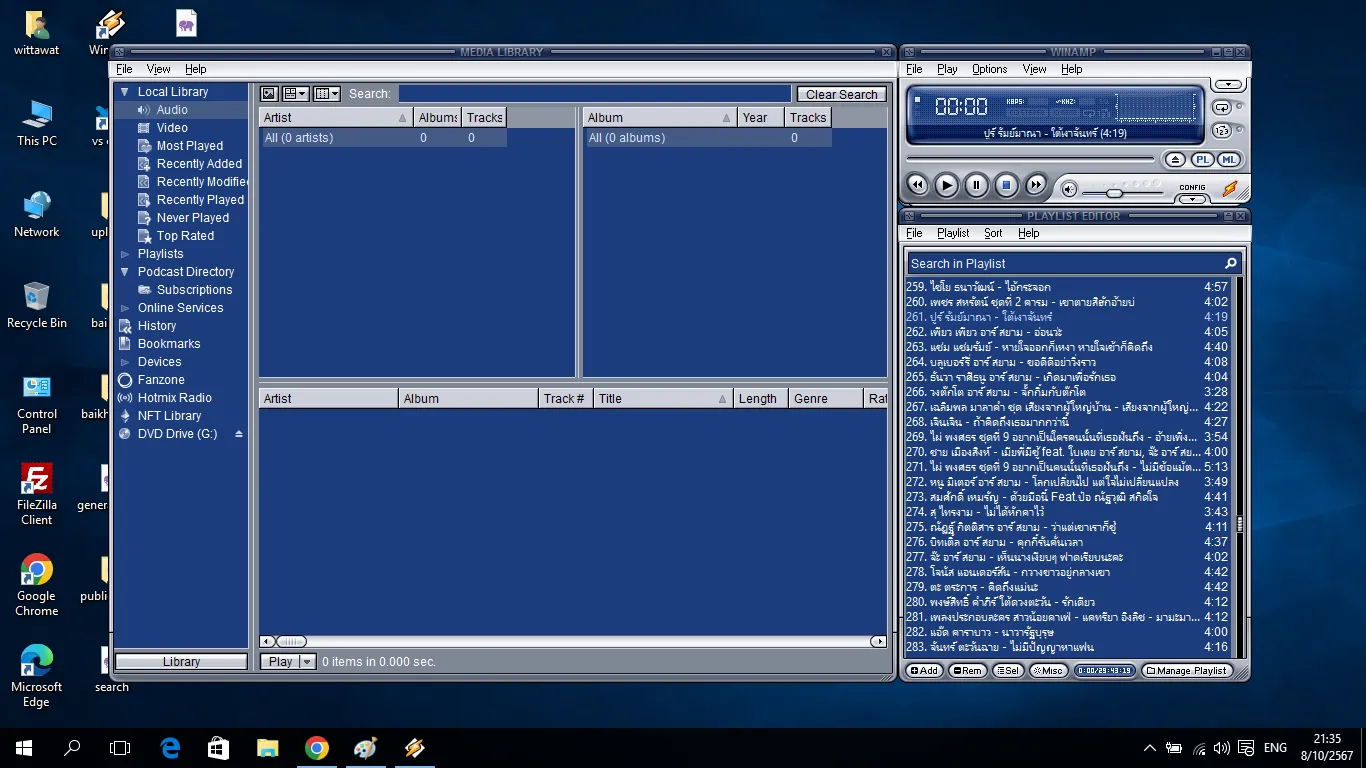Click the Winamp song seek bar
Viewport: 1366px width, 768px height.
click(1031, 160)
